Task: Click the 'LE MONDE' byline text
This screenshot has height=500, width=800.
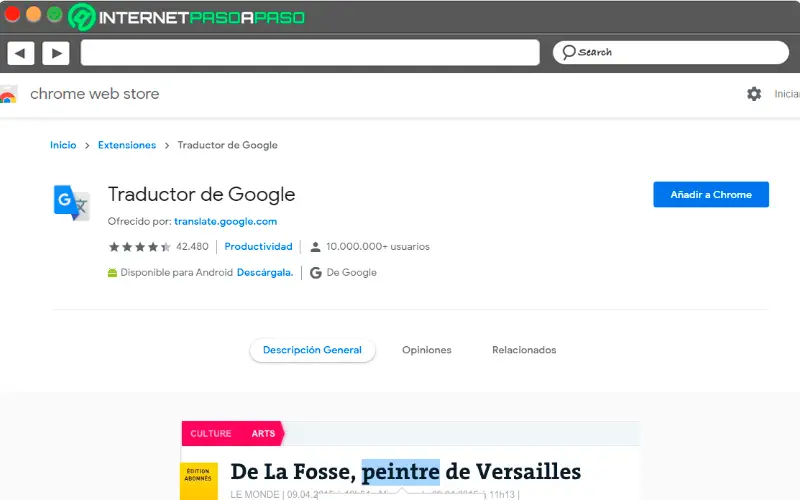Action: coord(255,494)
